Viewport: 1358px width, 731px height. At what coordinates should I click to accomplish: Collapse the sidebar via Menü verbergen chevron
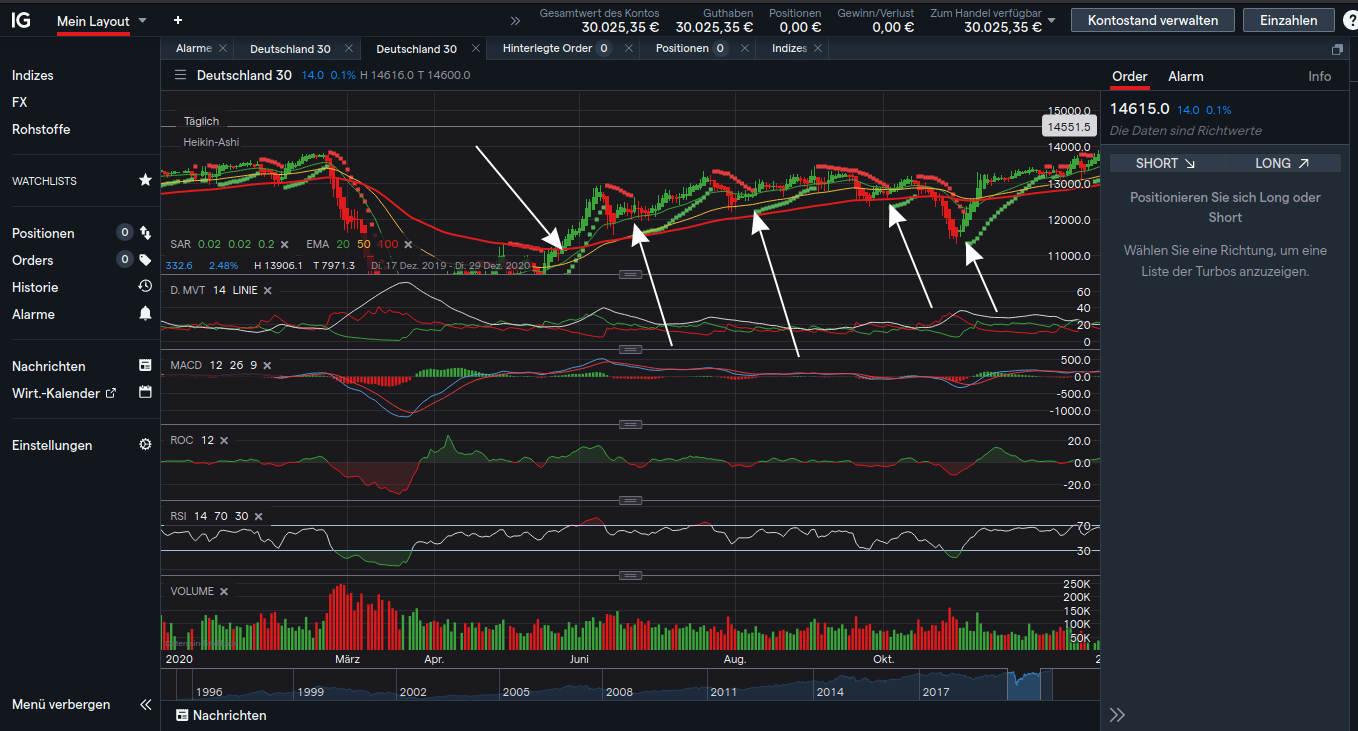145,704
